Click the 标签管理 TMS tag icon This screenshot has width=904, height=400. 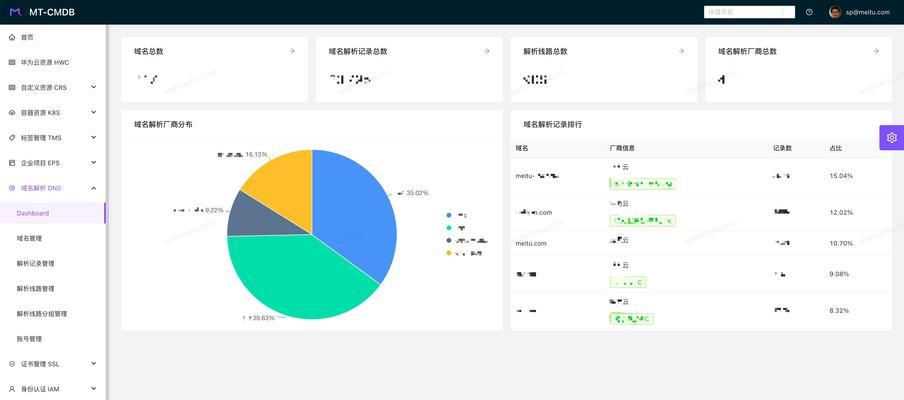click(x=12, y=138)
